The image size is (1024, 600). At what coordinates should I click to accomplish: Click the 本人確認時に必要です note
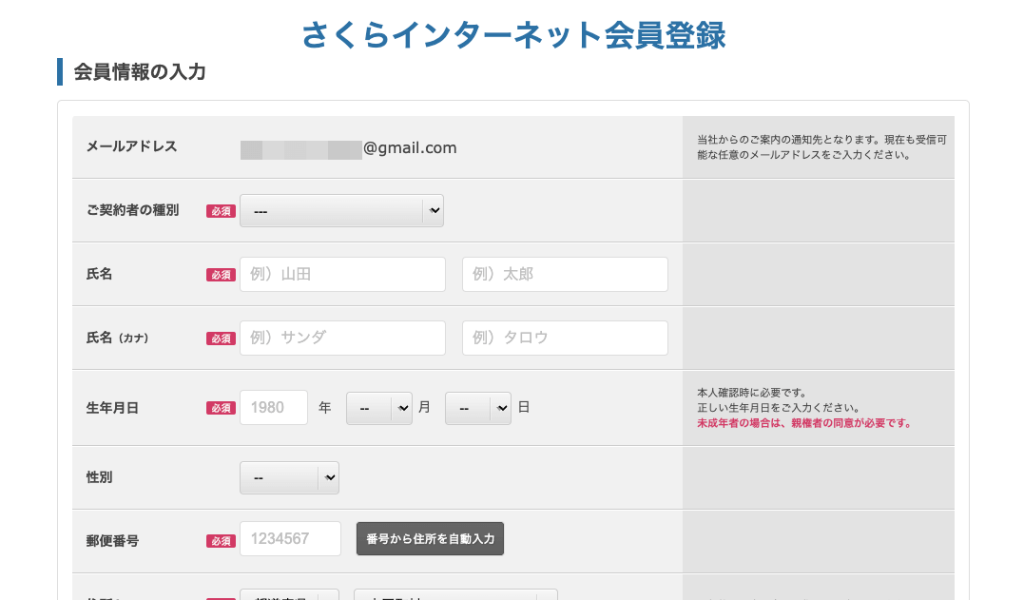click(x=752, y=392)
